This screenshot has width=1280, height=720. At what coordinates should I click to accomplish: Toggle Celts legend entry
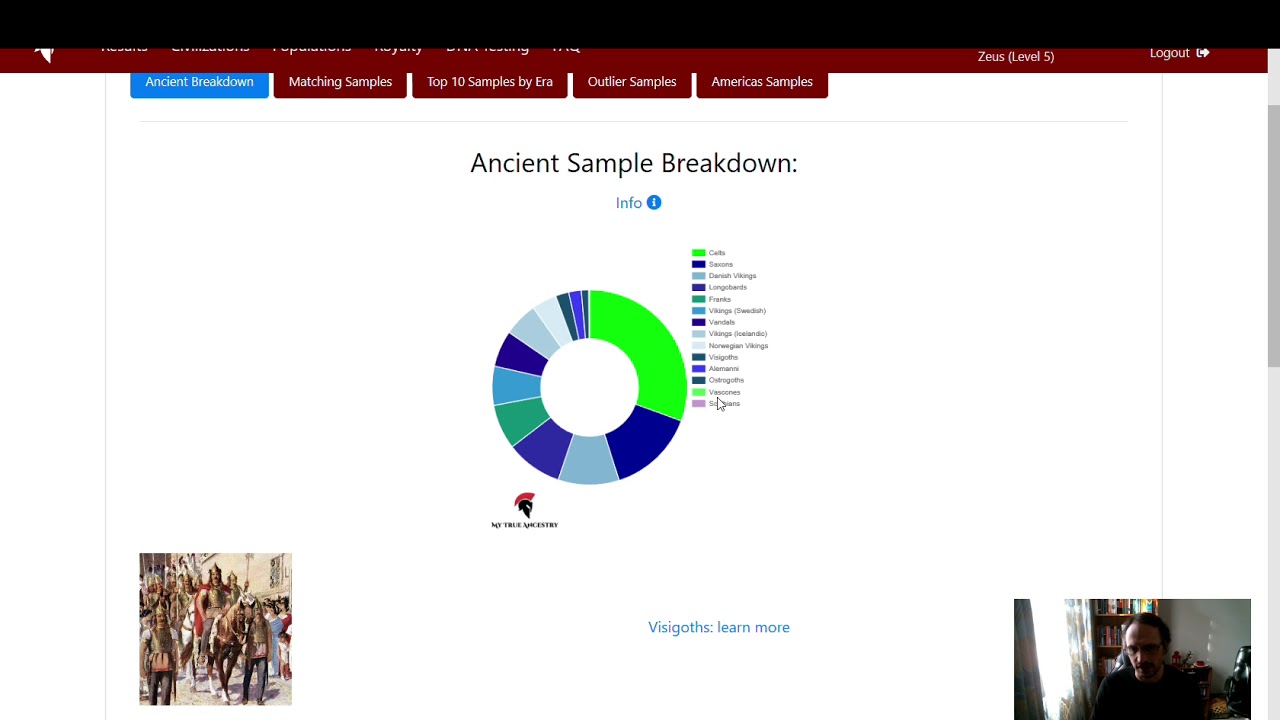(709, 253)
